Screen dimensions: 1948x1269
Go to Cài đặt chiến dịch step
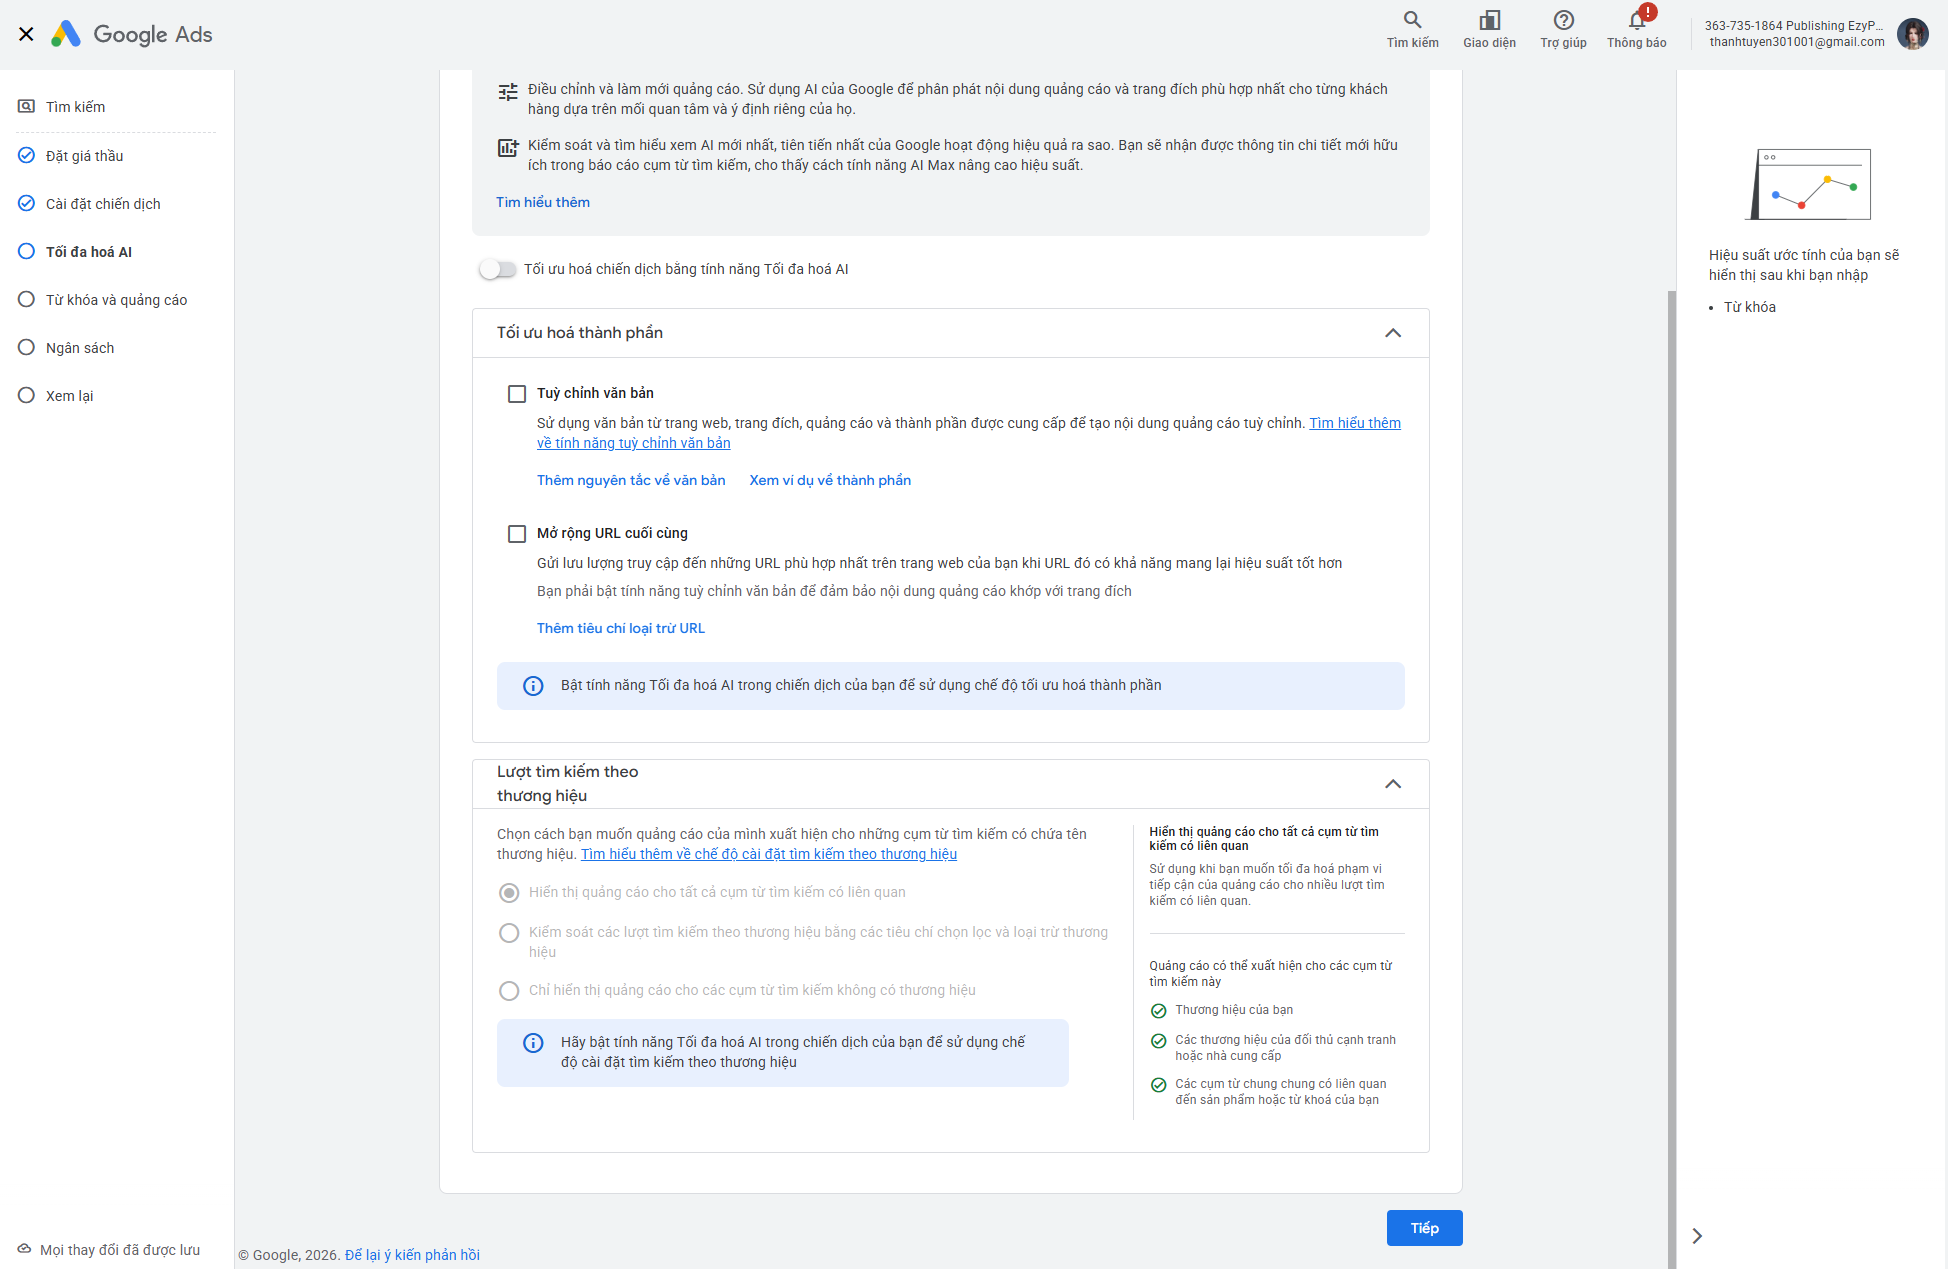pyautogui.click(x=103, y=204)
